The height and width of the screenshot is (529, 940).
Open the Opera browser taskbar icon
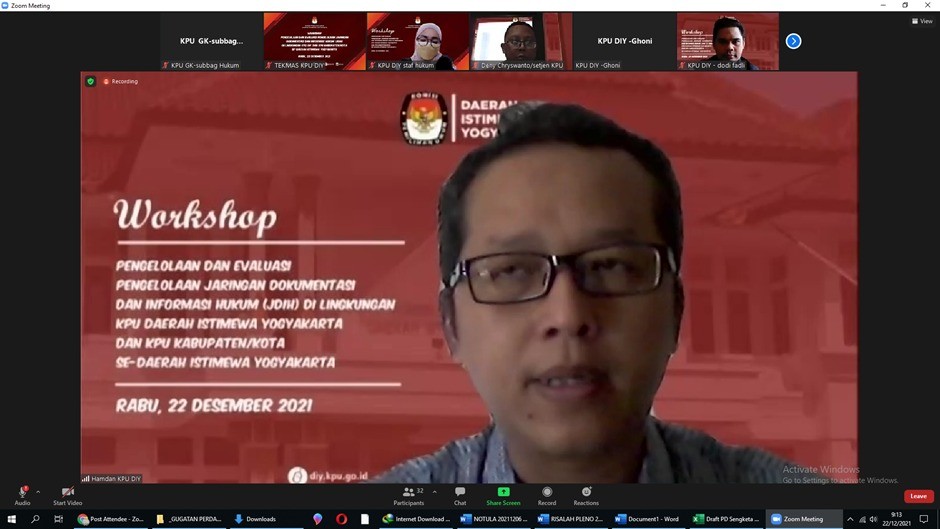click(342, 519)
